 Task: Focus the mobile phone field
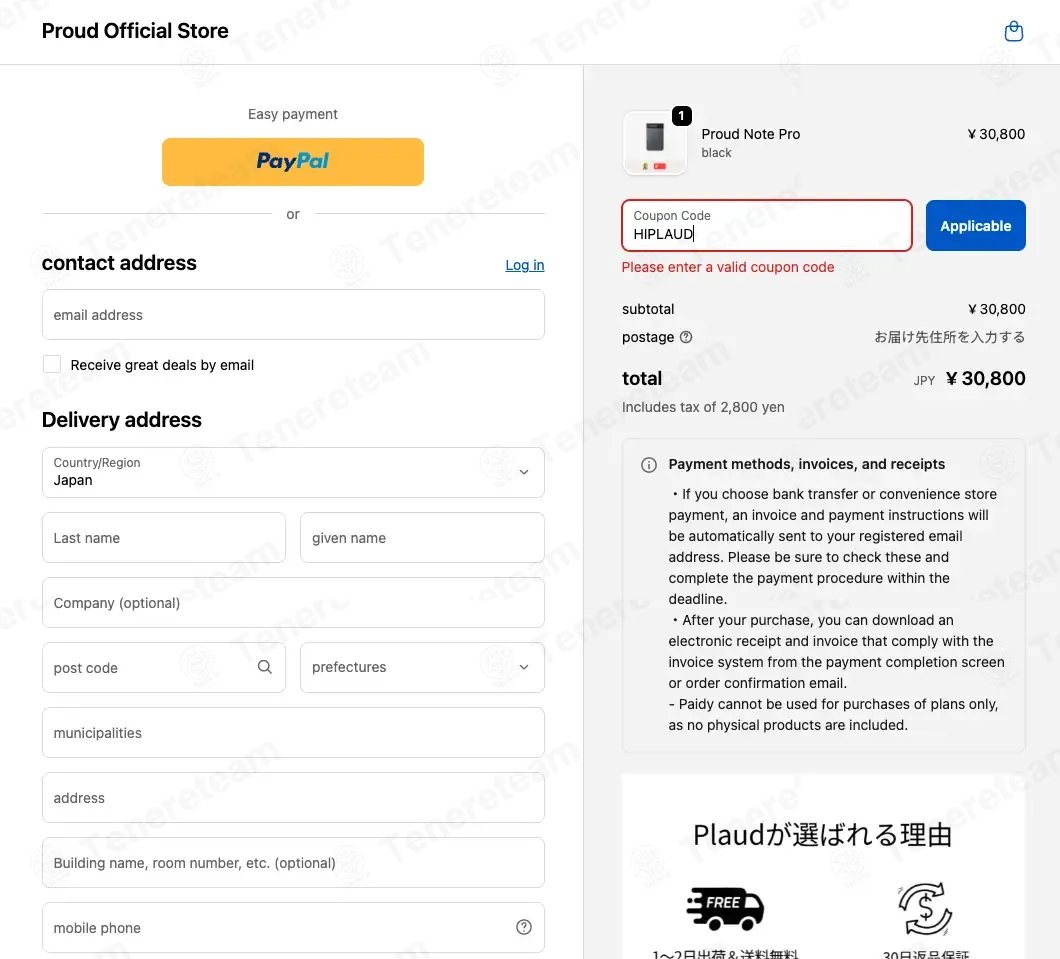click(293, 927)
